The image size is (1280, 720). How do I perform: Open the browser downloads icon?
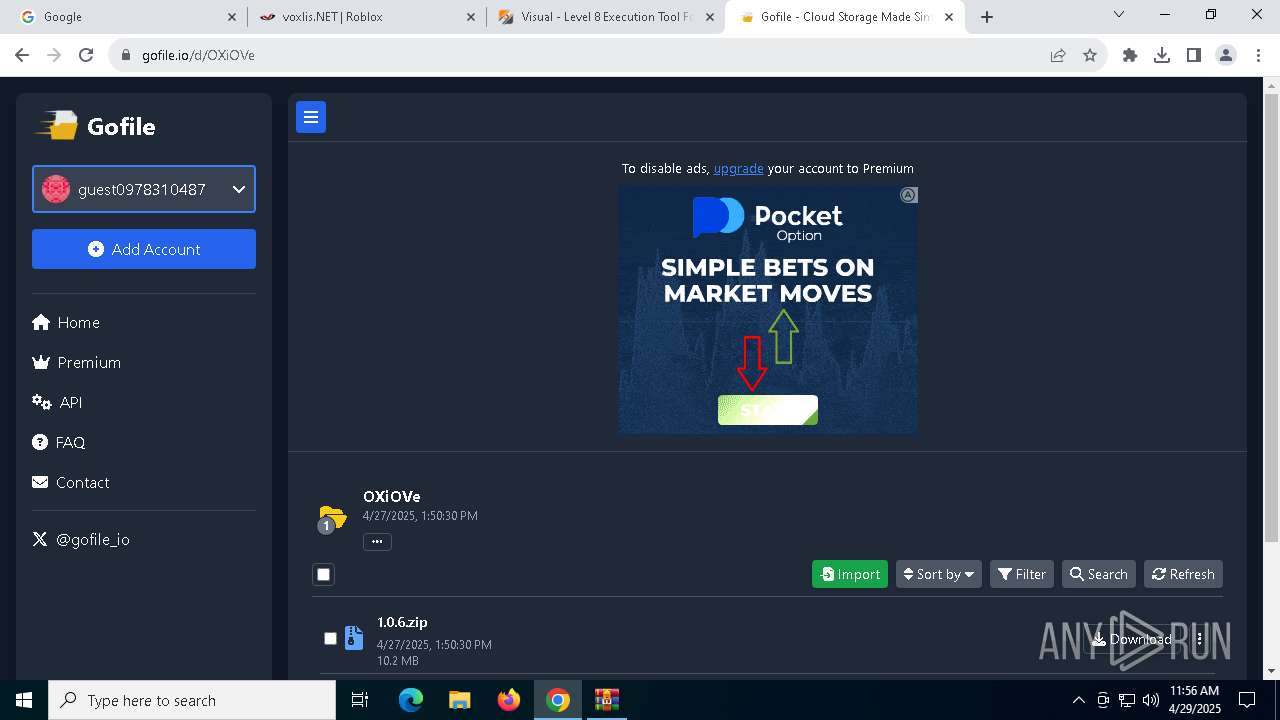1162,55
